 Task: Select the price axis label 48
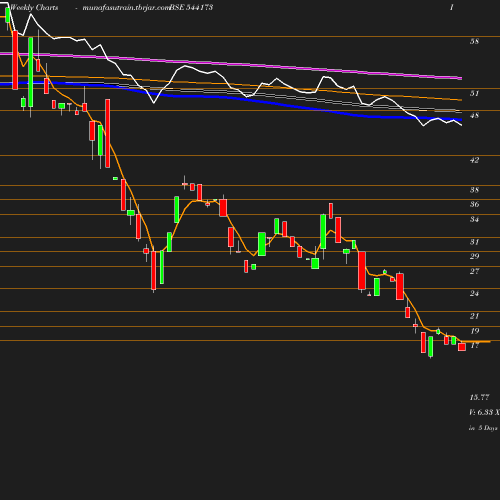click(x=474, y=115)
